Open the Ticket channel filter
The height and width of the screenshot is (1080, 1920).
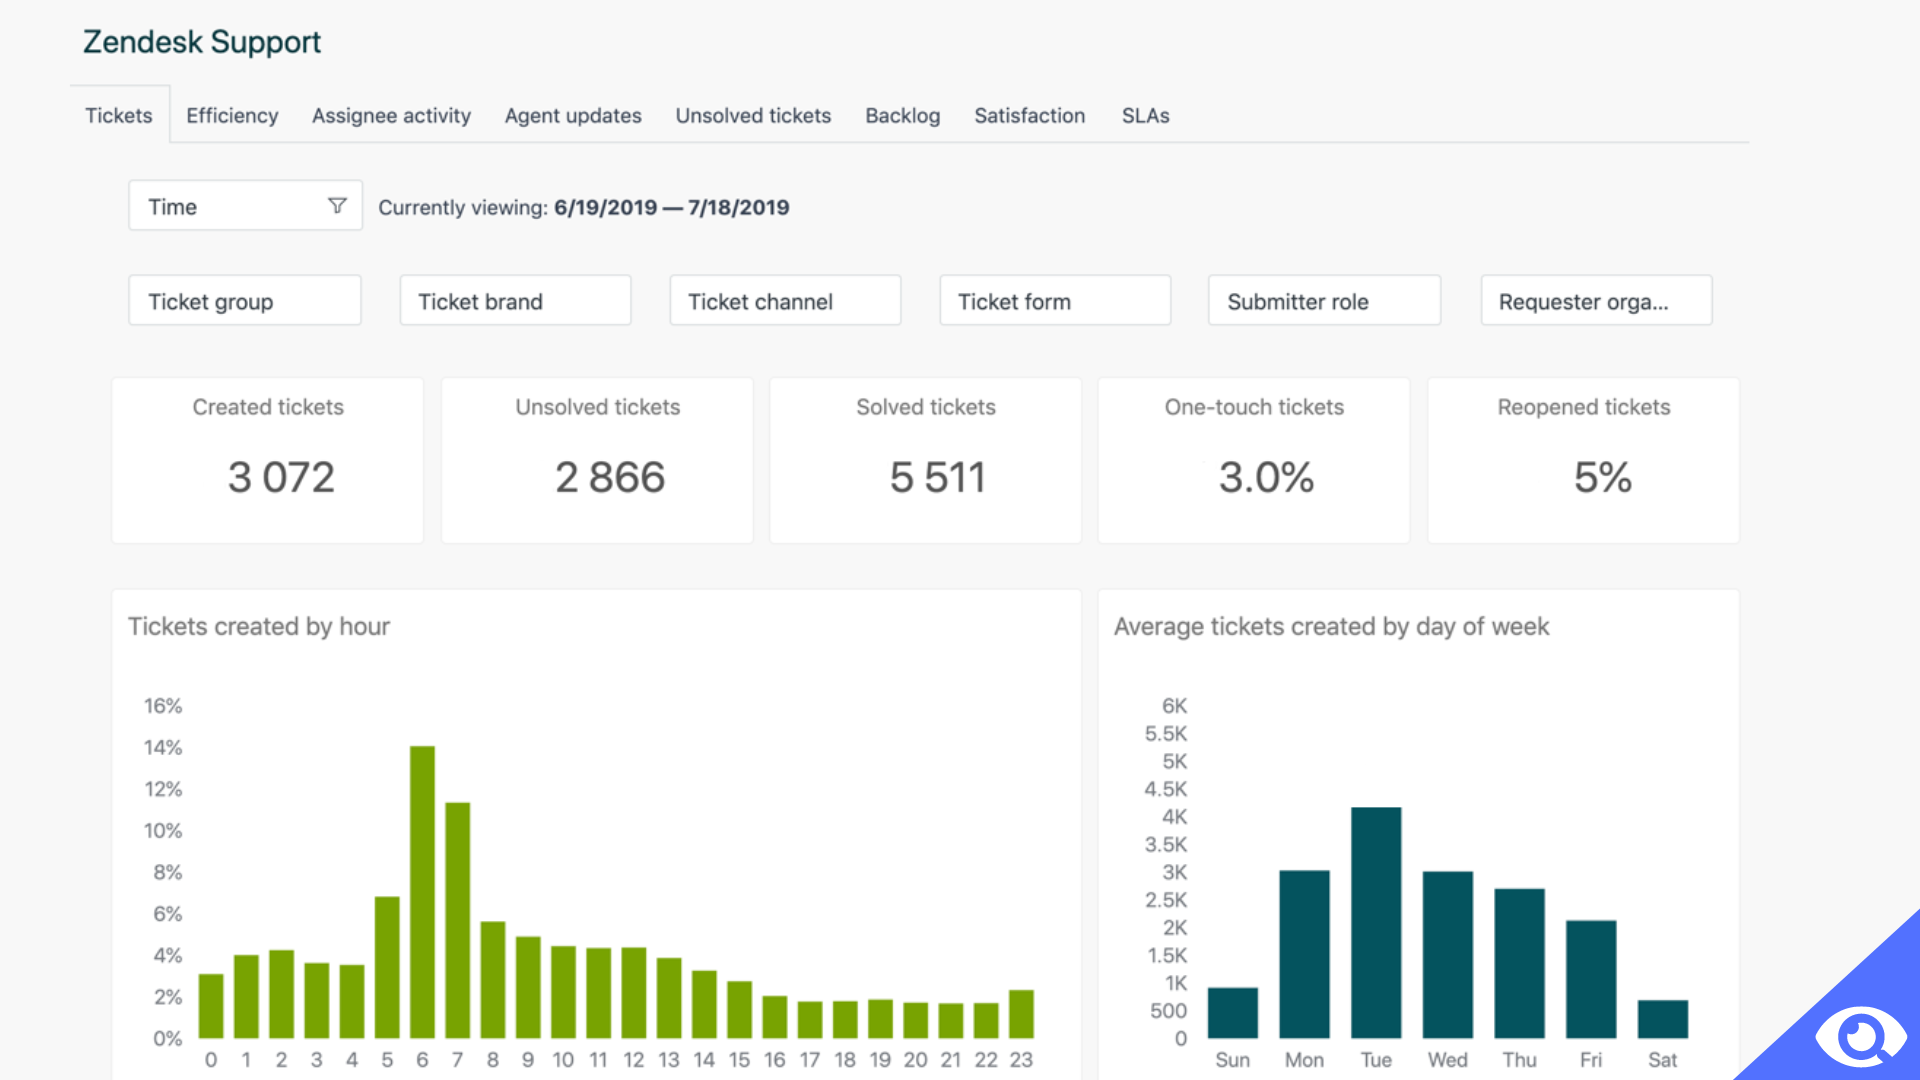pyautogui.click(x=785, y=301)
